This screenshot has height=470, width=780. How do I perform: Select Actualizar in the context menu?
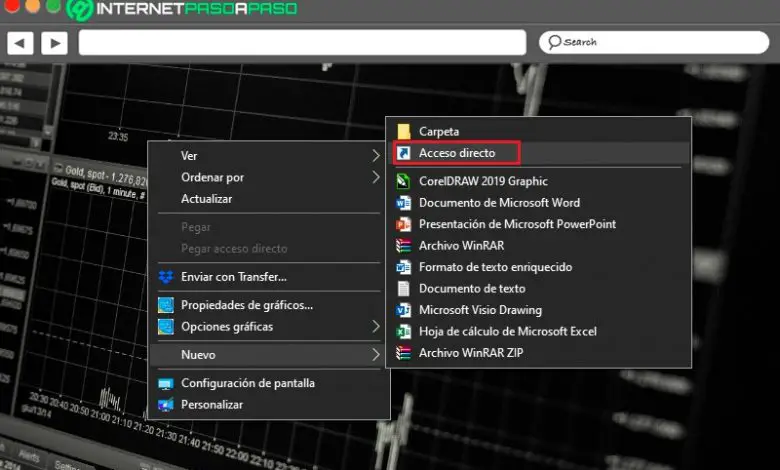pos(206,199)
